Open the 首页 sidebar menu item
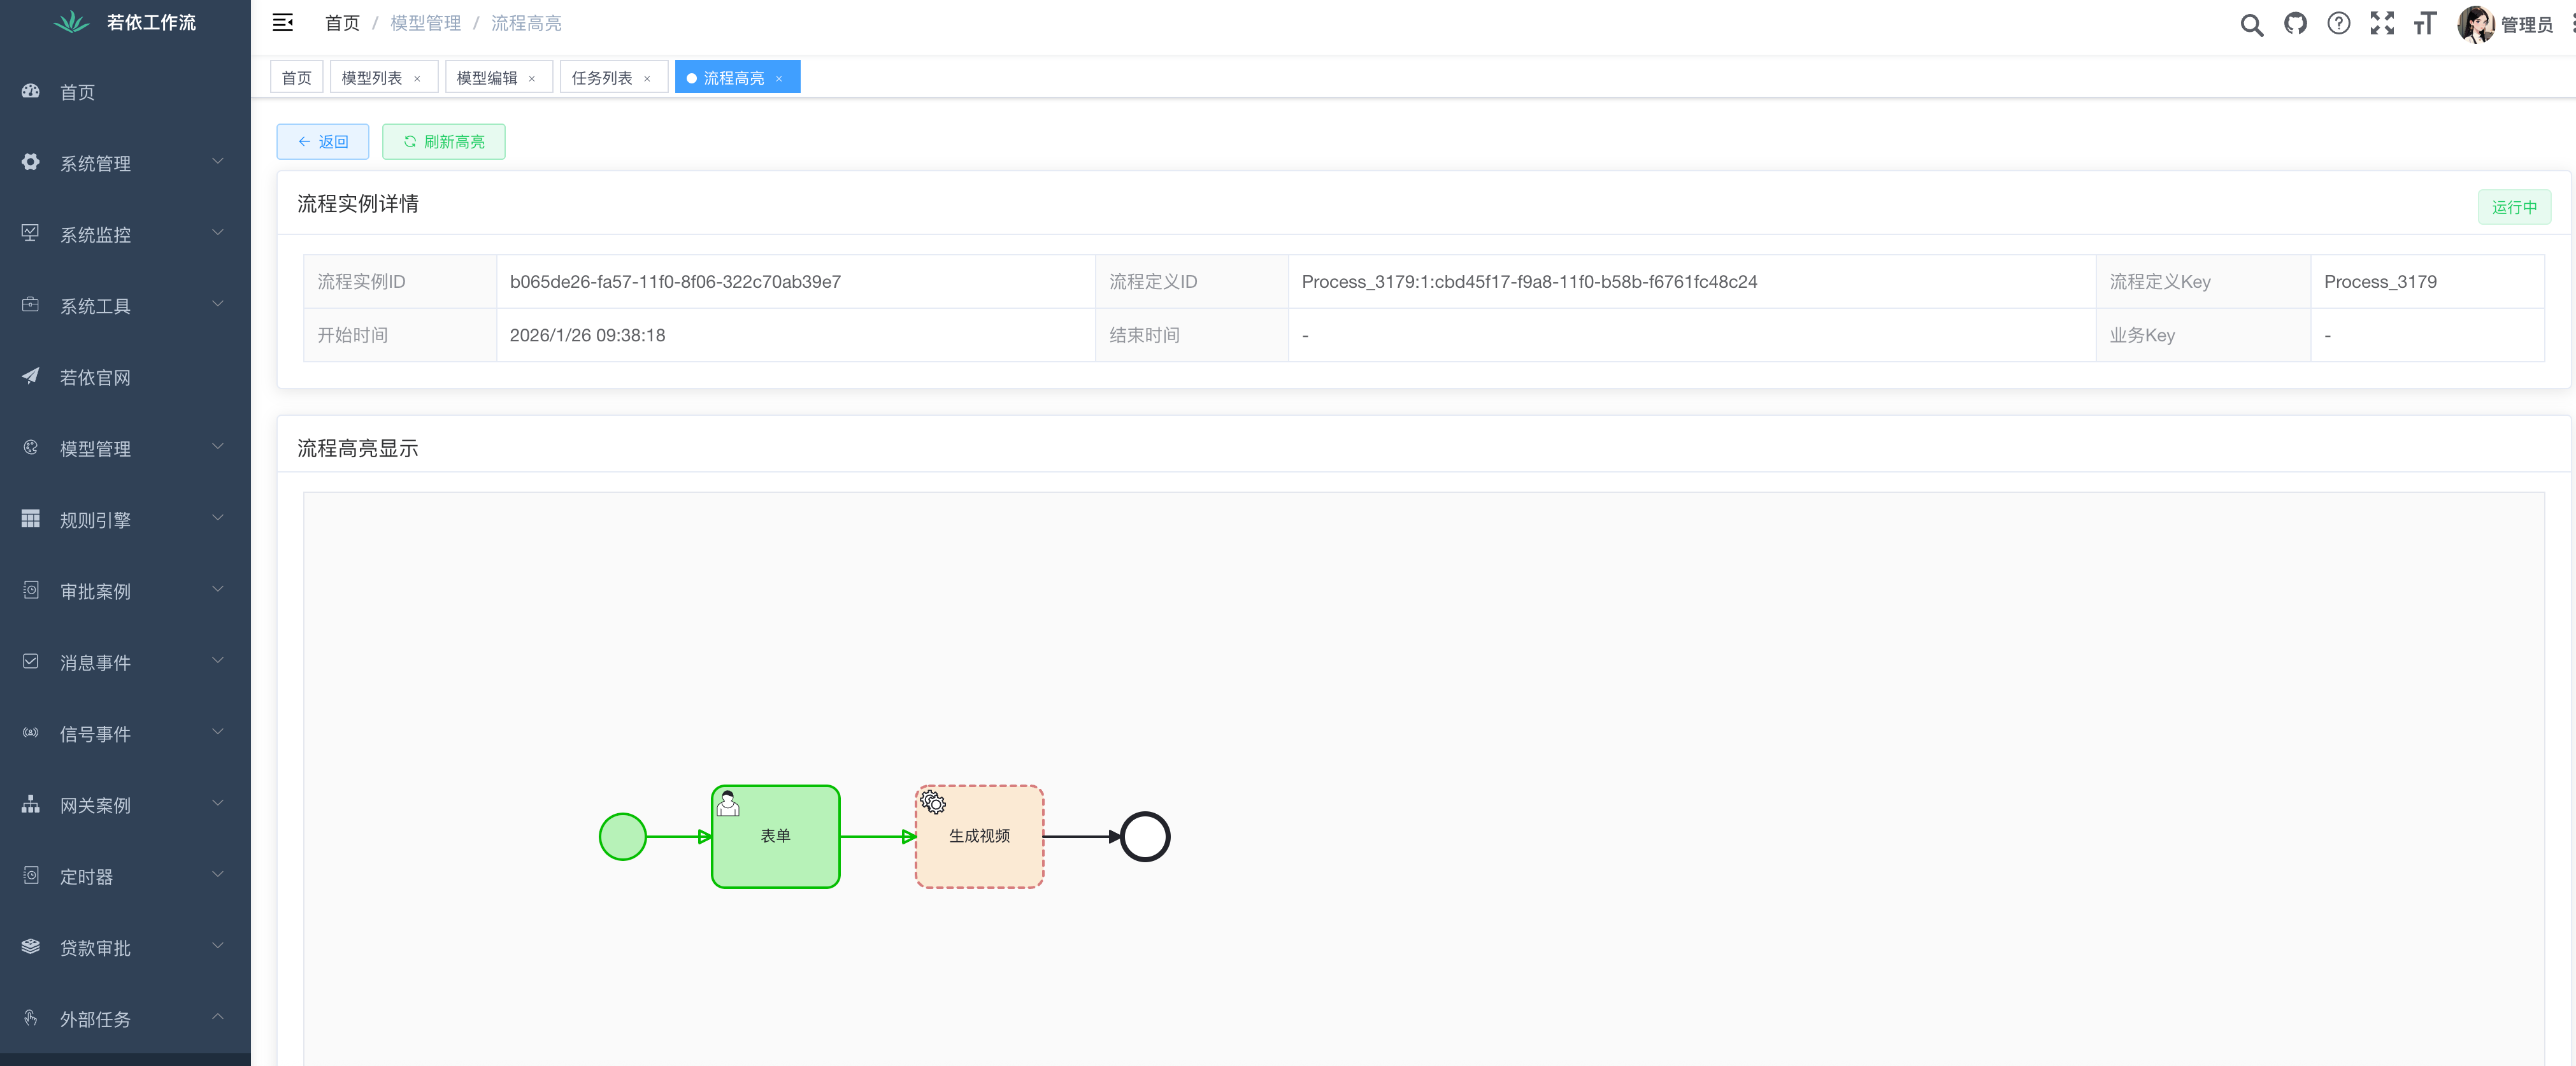This screenshot has height=1066, width=2576. click(x=125, y=92)
